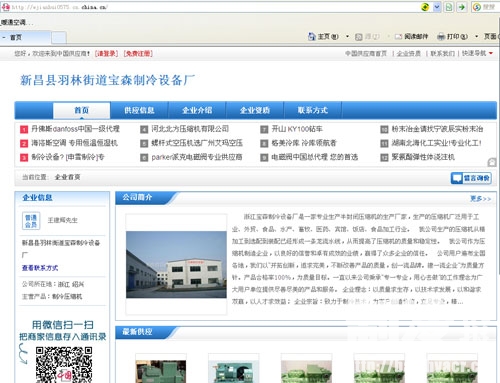Click the search provider icon beside address bar
This screenshot has width=500, height=383.
477,7
